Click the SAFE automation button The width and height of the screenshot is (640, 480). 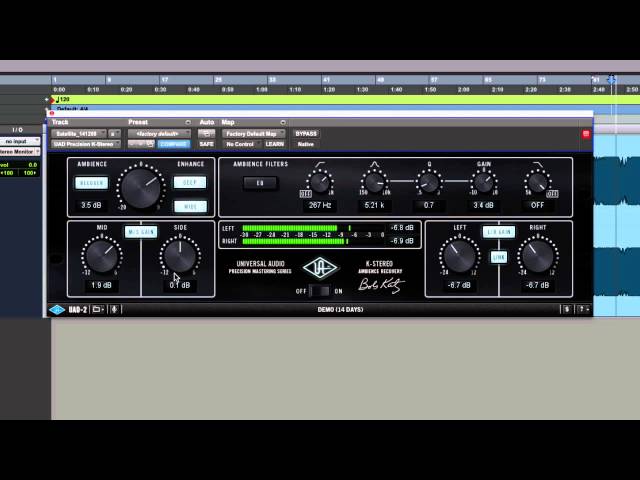click(207, 144)
